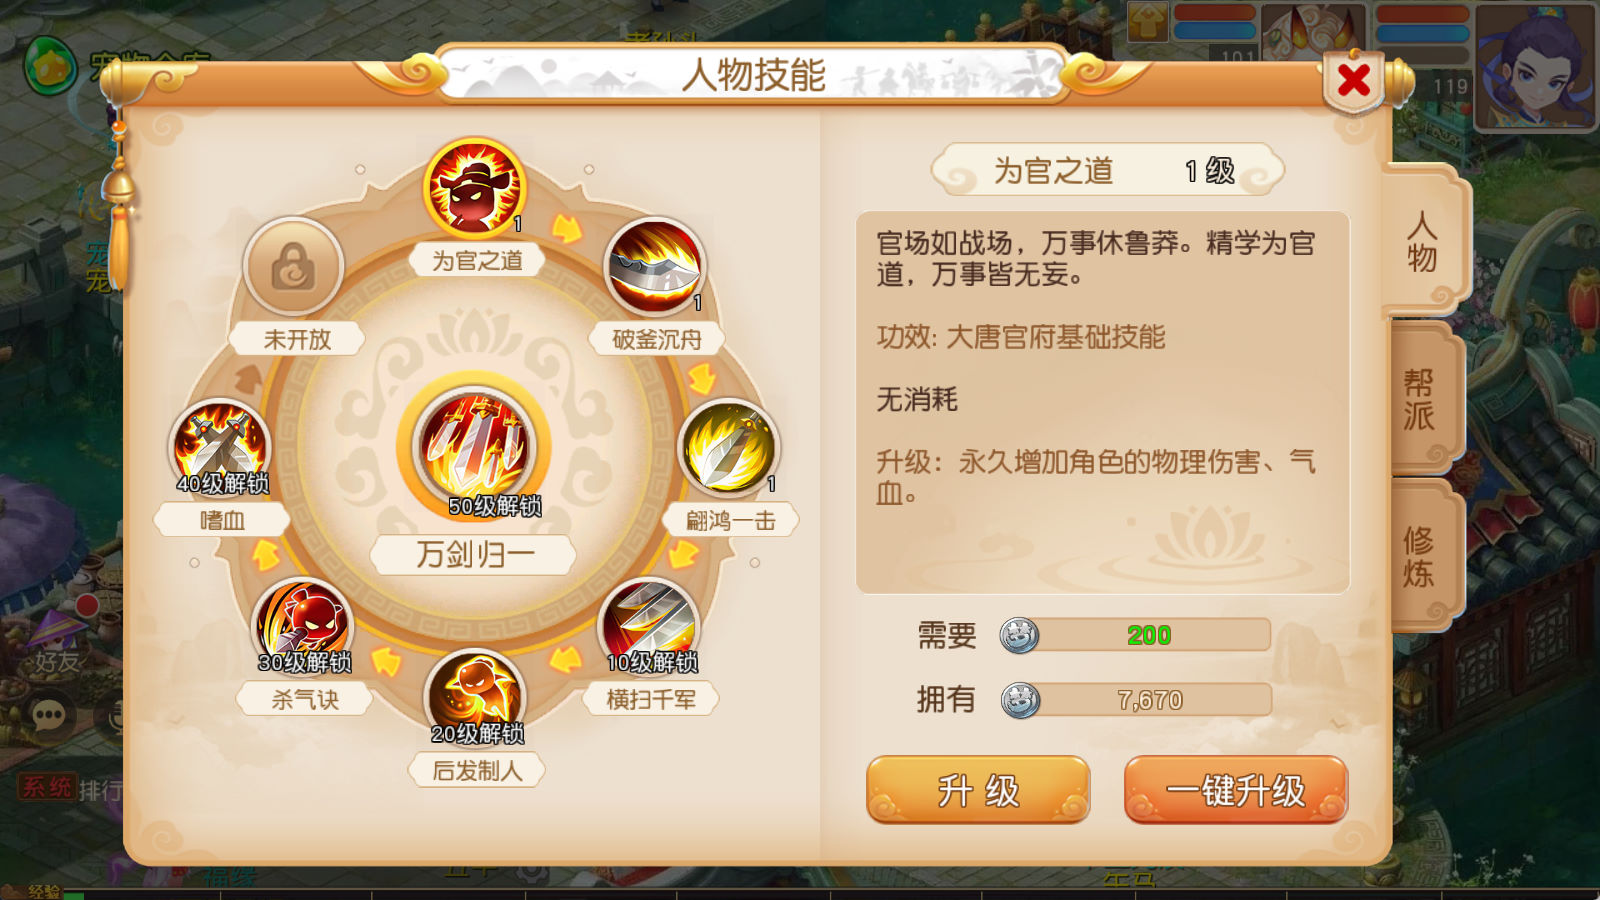The height and width of the screenshot is (900, 1600).
Task: Switch to the 帮派 side tab
Action: [x=1420, y=399]
